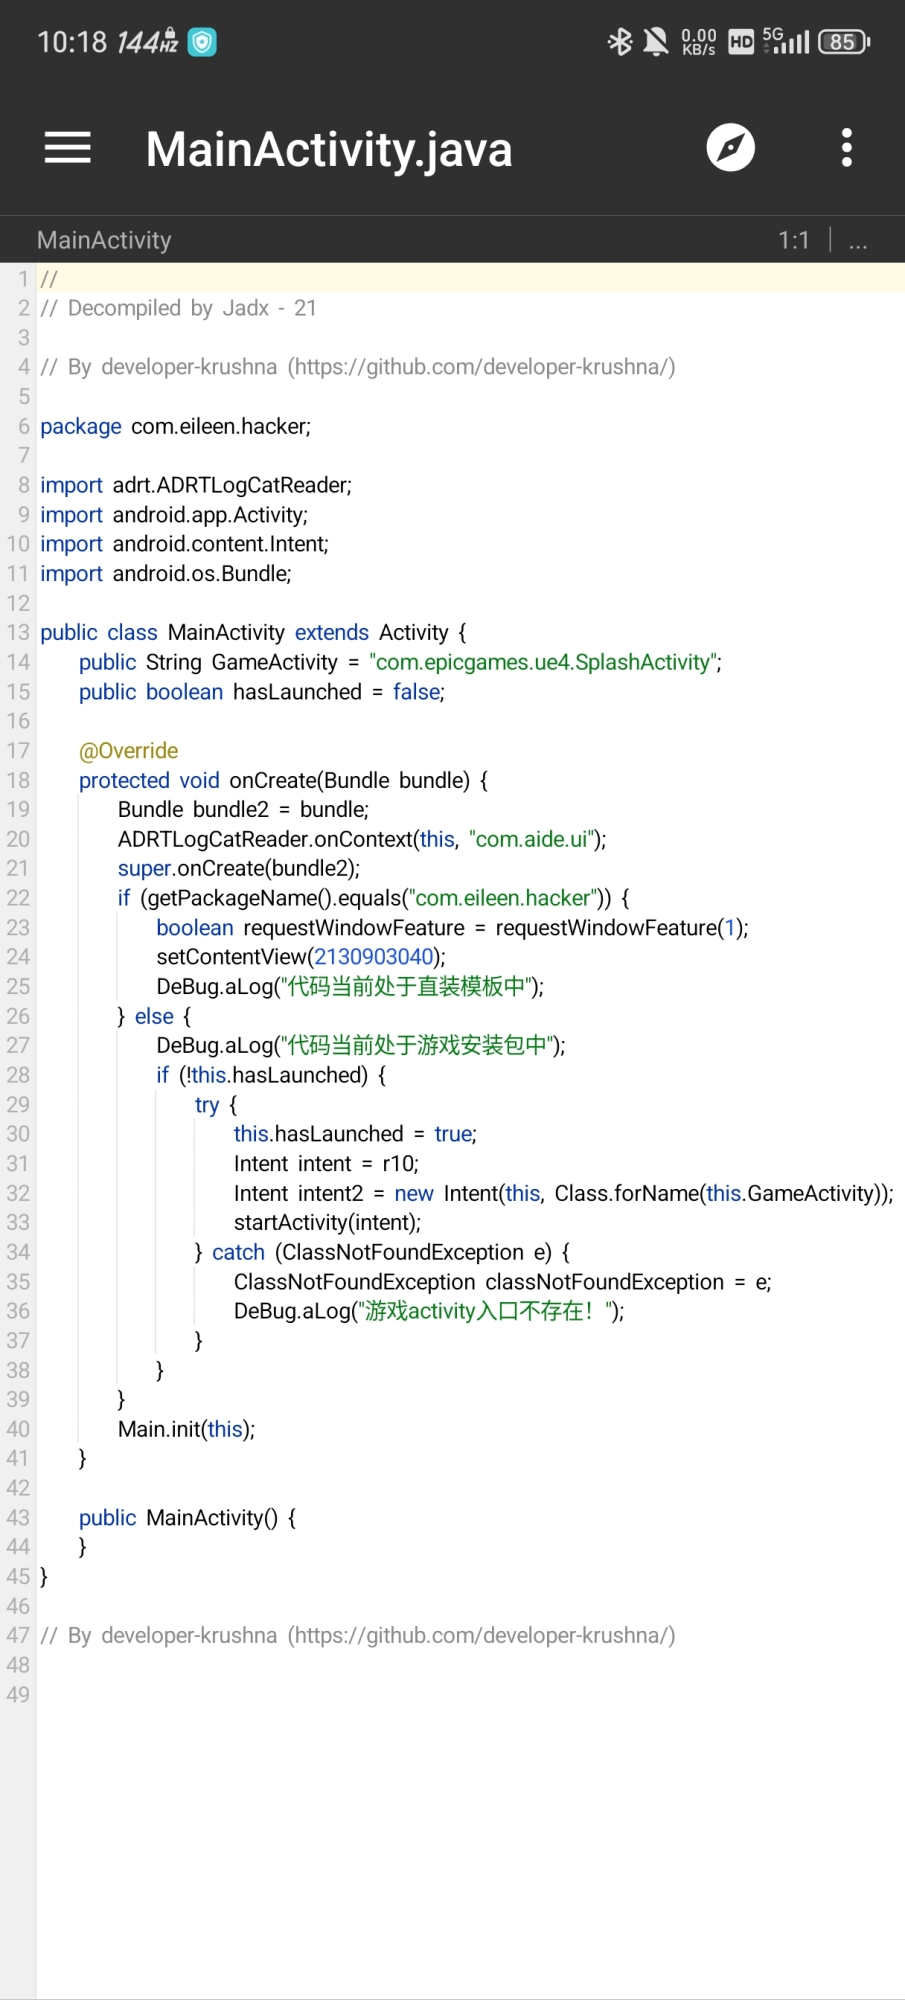This screenshot has width=905, height=2000.
Task: Select the MainActivity breadcrumb label
Action: click(104, 240)
